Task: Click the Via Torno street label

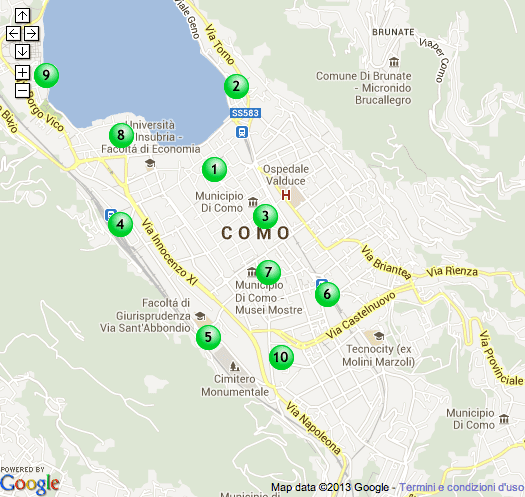Action: [220, 44]
